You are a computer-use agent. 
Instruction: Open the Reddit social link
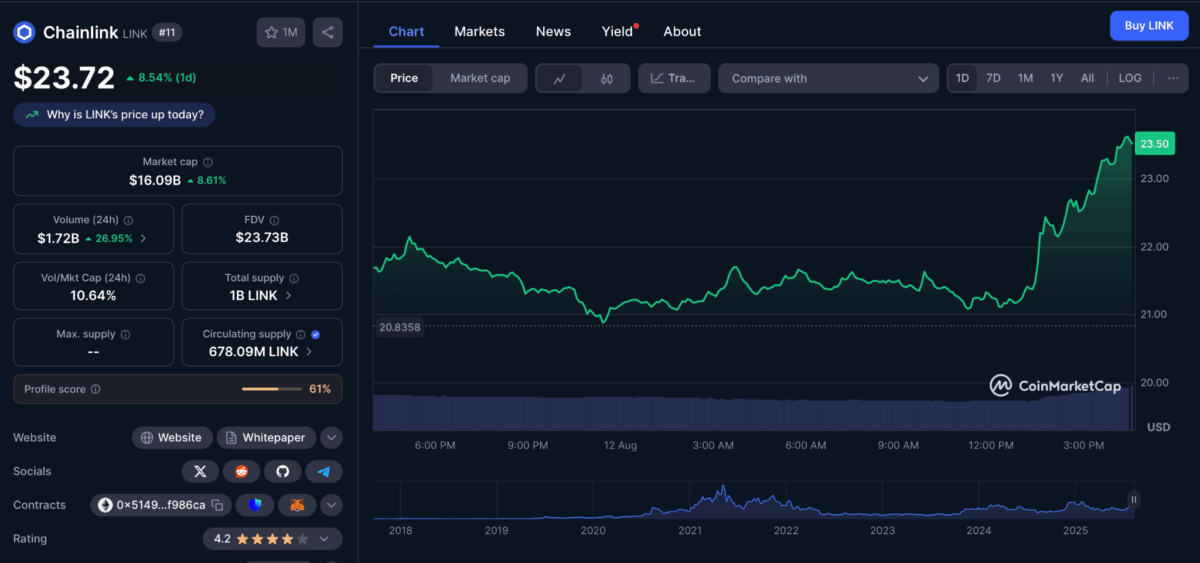pyautogui.click(x=241, y=471)
